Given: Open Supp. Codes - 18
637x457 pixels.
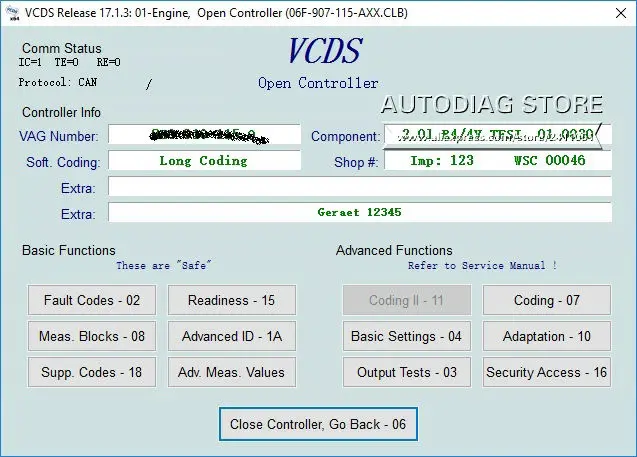Looking at the screenshot, I should coord(92,372).
